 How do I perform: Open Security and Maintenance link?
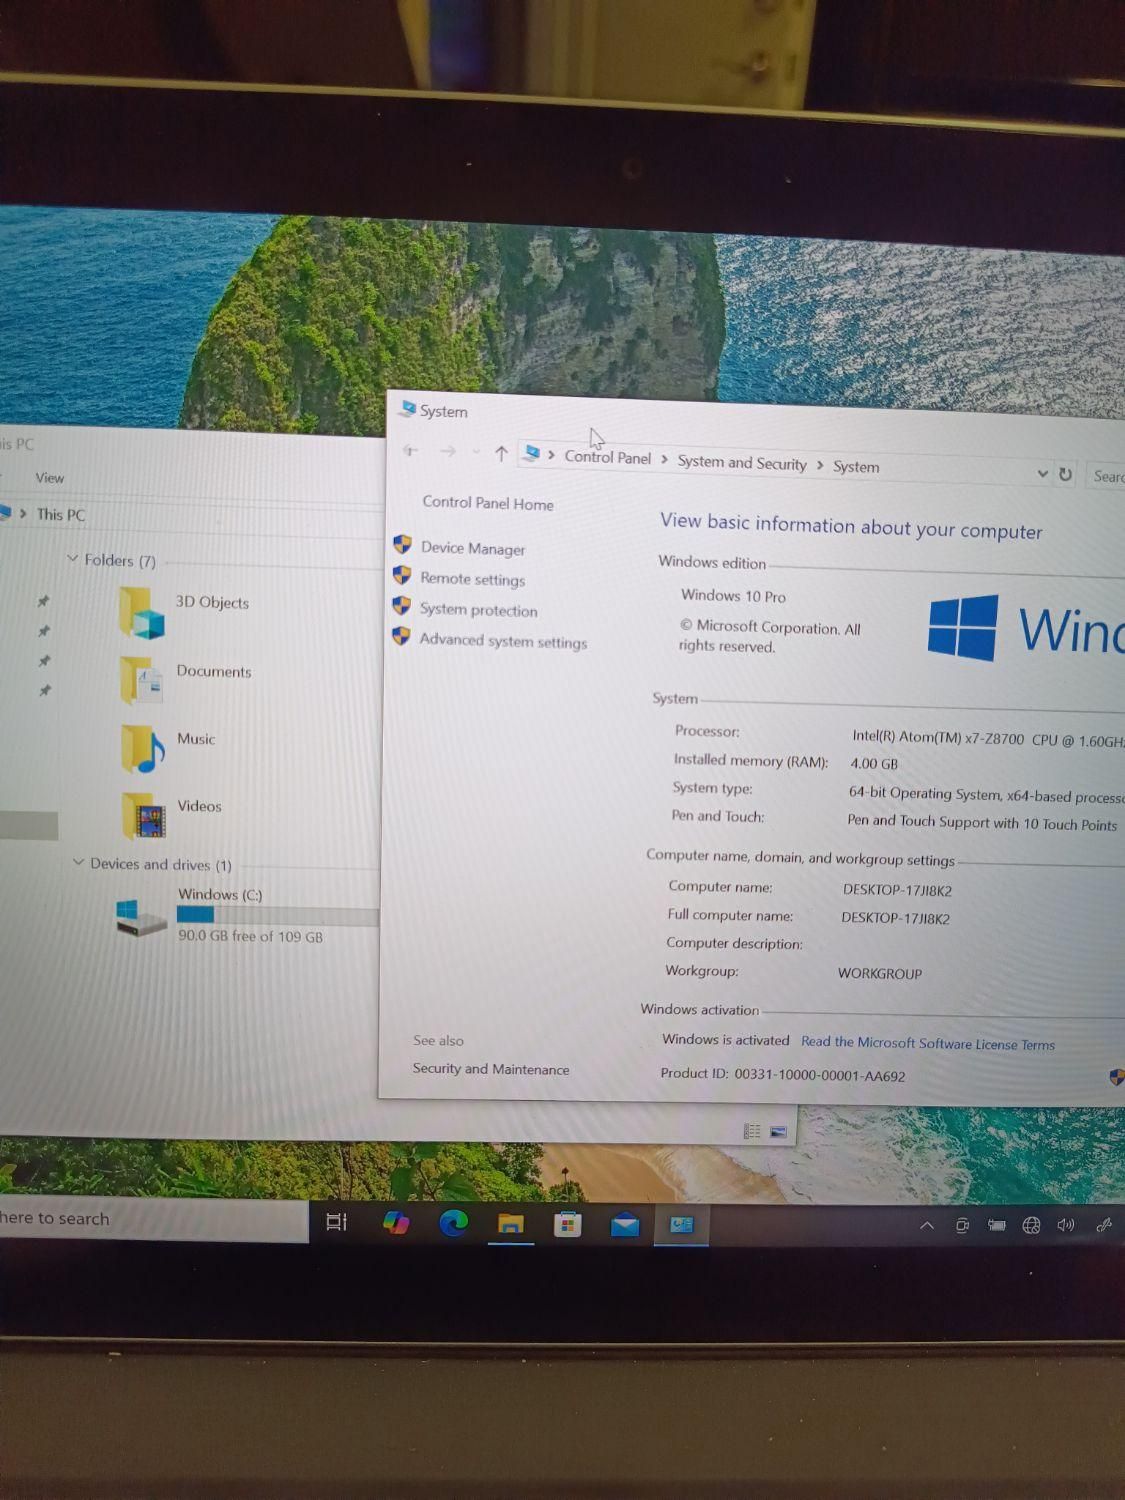tap(490, 1069)
